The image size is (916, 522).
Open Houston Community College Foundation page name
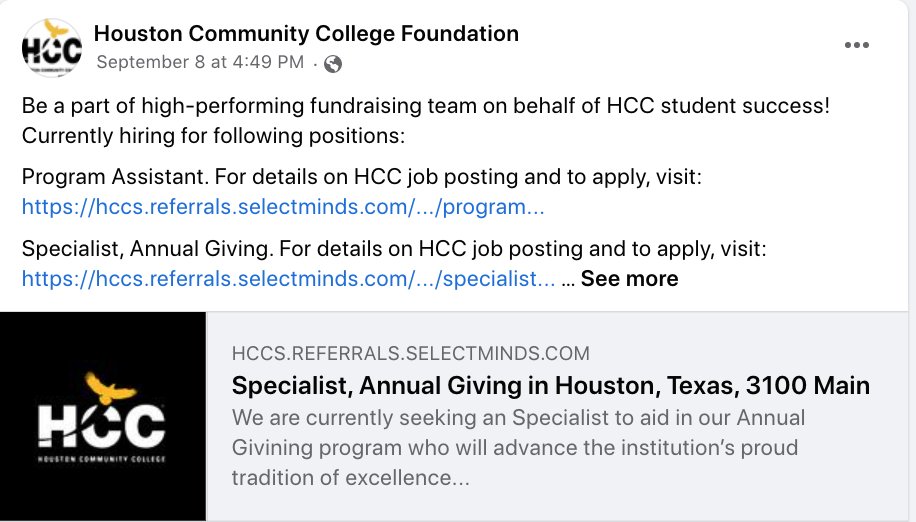coord(306,33)
